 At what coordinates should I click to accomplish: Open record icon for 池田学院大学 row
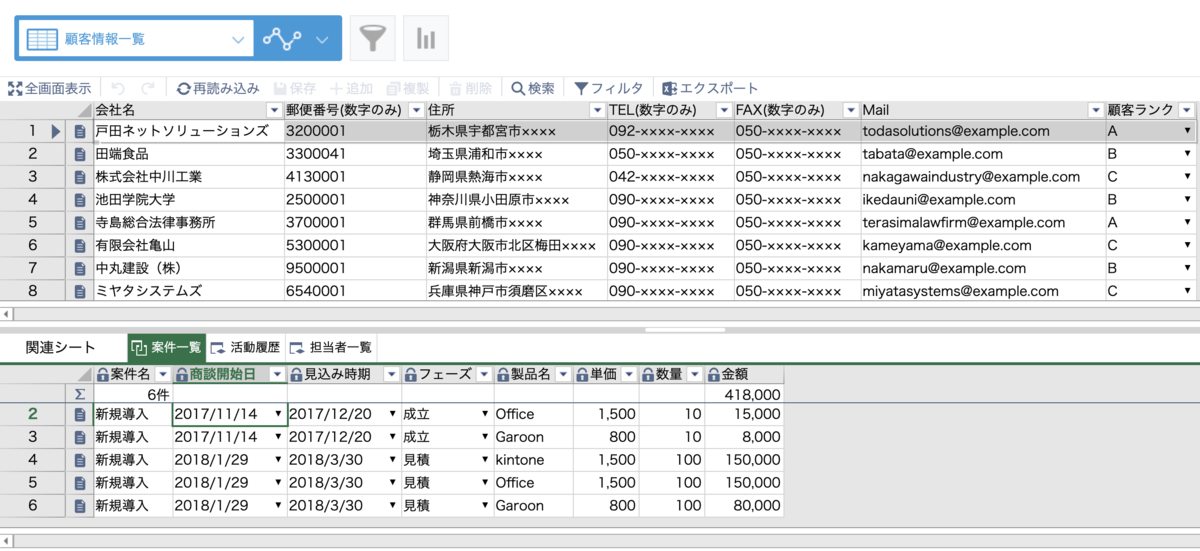click(x=80, y=199)
